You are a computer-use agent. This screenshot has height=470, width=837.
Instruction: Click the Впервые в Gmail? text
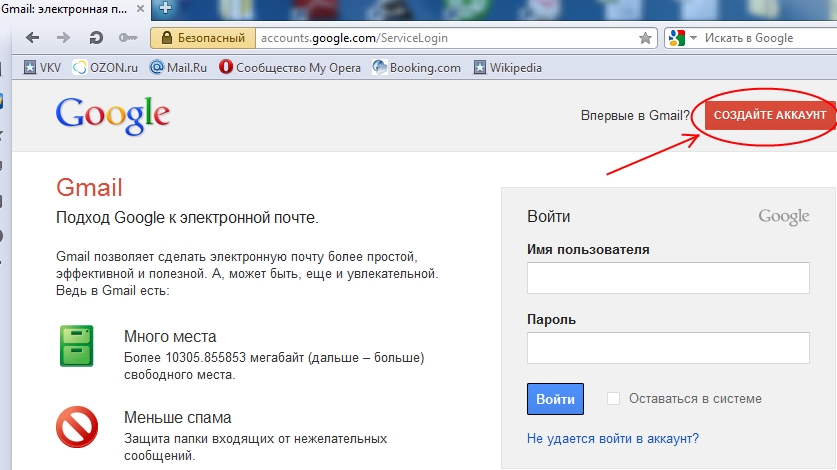635,115
